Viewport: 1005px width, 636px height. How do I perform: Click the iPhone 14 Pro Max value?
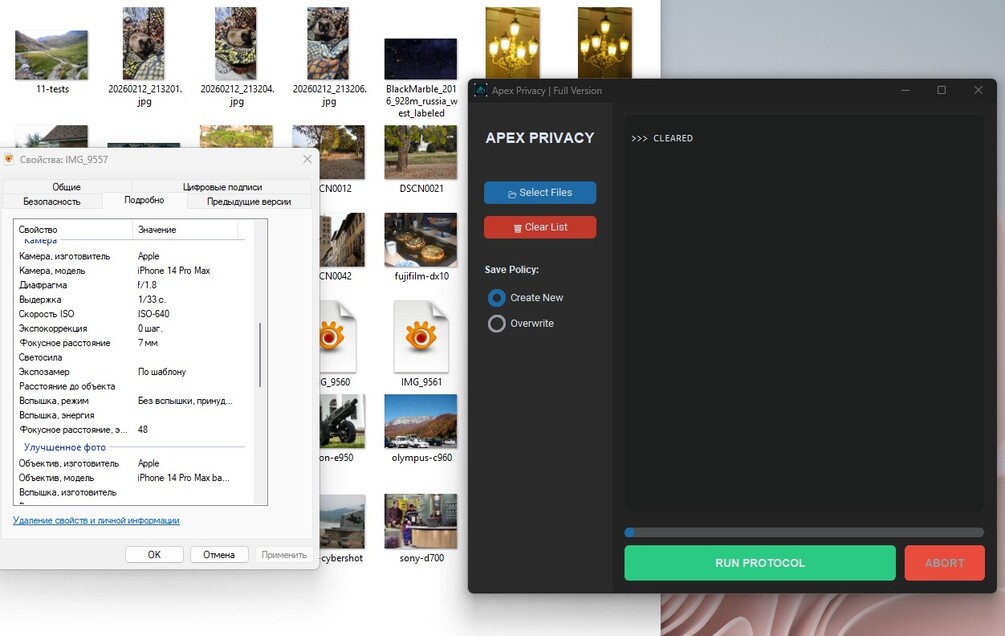tap(174, 271)
